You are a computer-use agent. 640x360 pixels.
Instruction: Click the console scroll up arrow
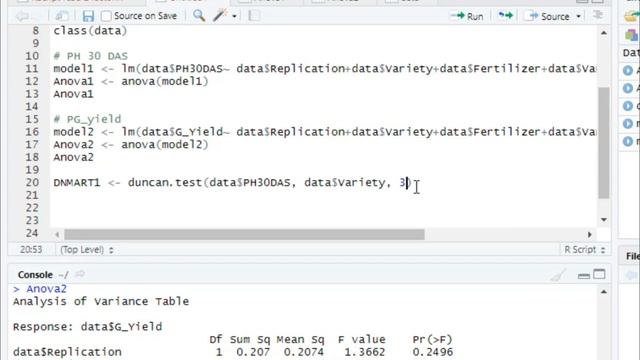coord(604,292)
